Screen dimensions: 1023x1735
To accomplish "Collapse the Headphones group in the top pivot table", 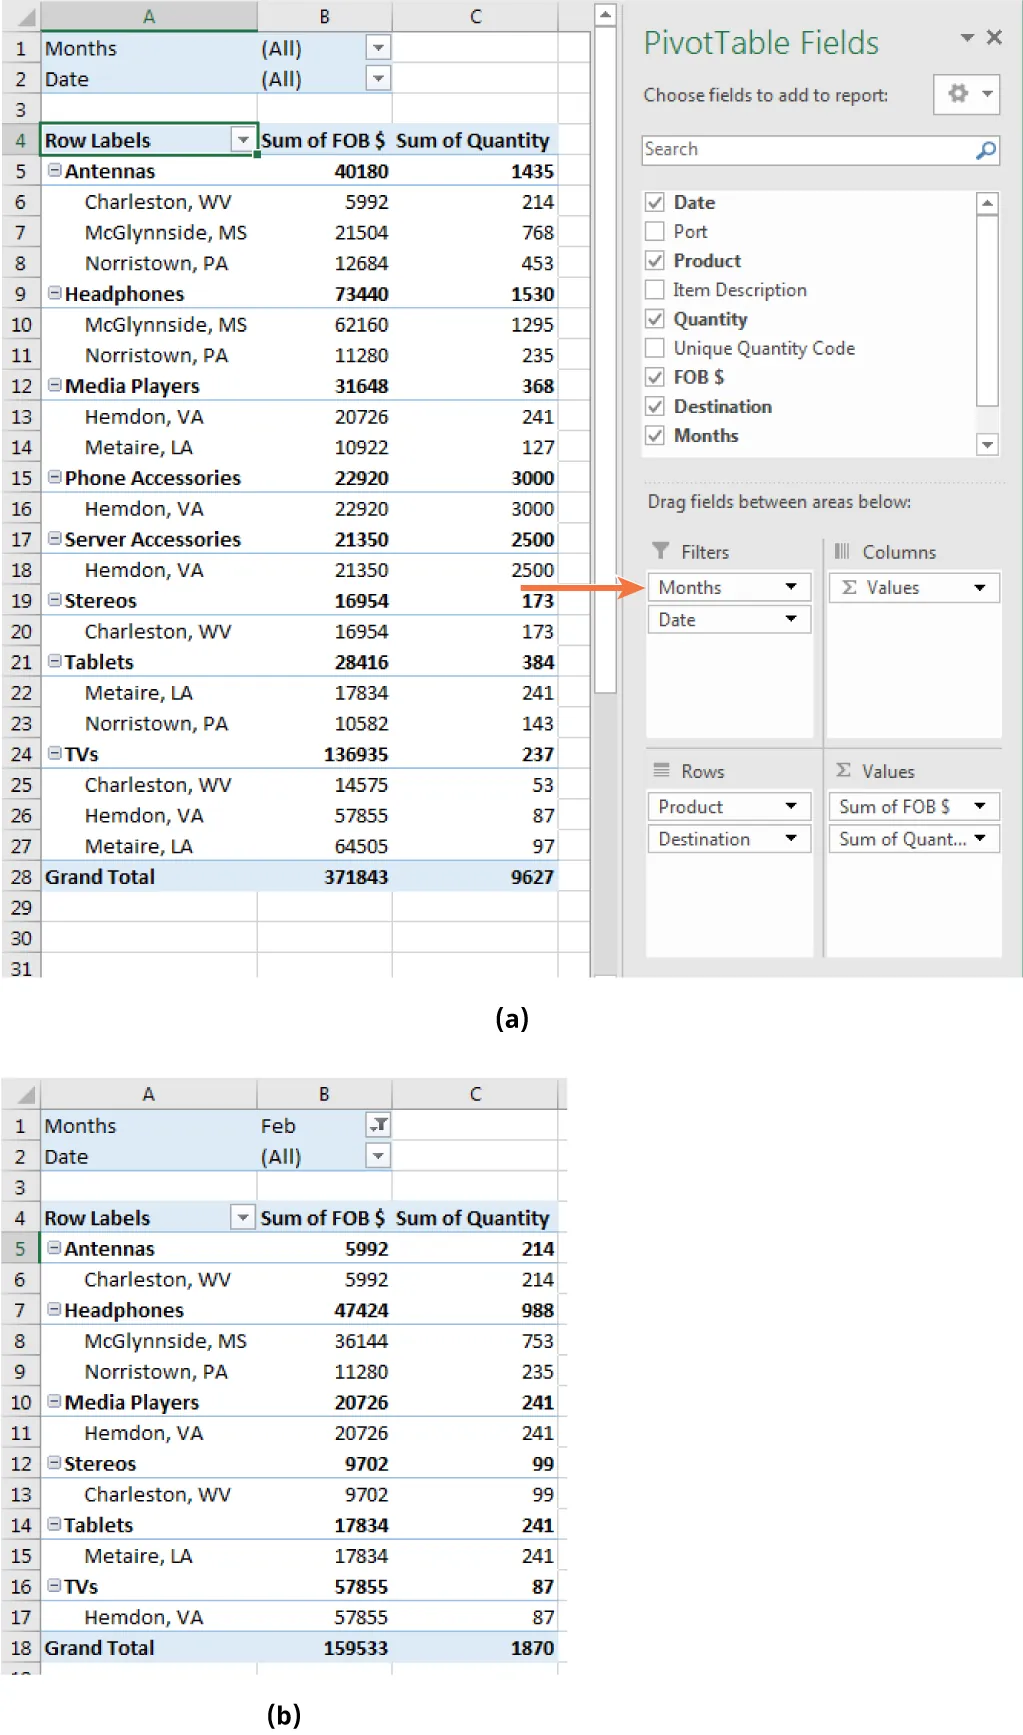I will click(55, 294).
